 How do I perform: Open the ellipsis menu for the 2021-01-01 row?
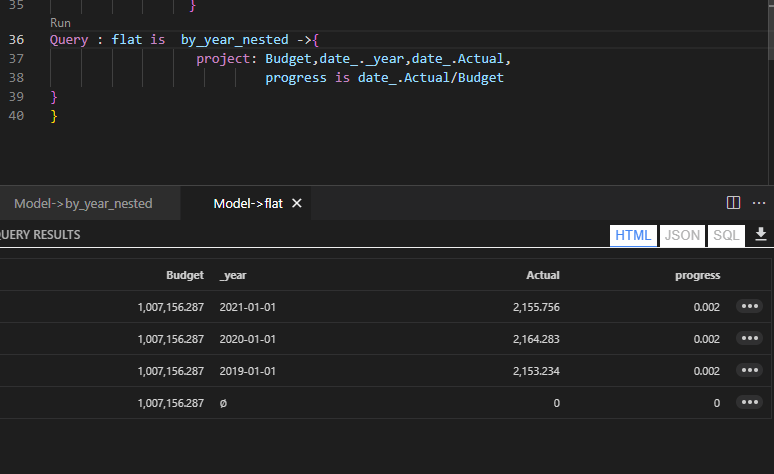749,307
